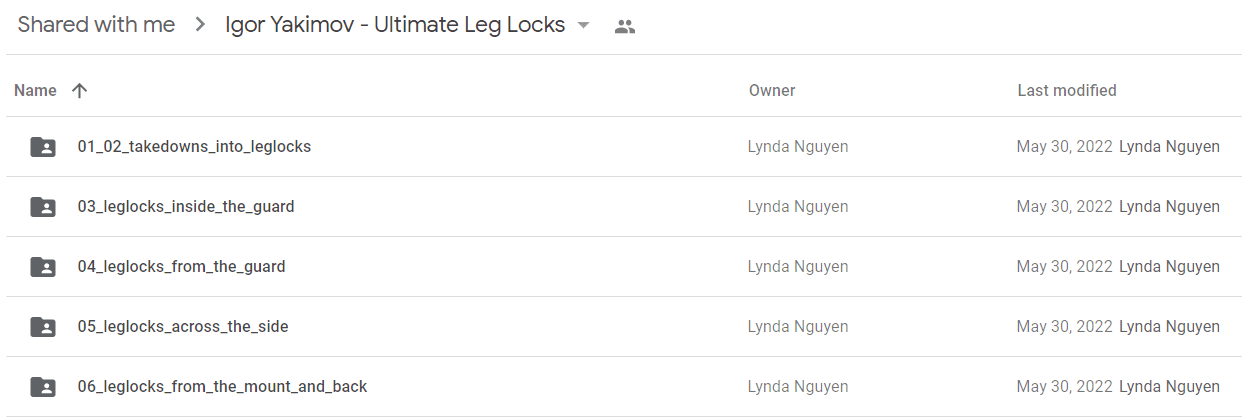This screenshot has width=1242, height=418.
Task: Select the 04_leglocks_from_the_guard folder name
Action: tap(182, 267)
